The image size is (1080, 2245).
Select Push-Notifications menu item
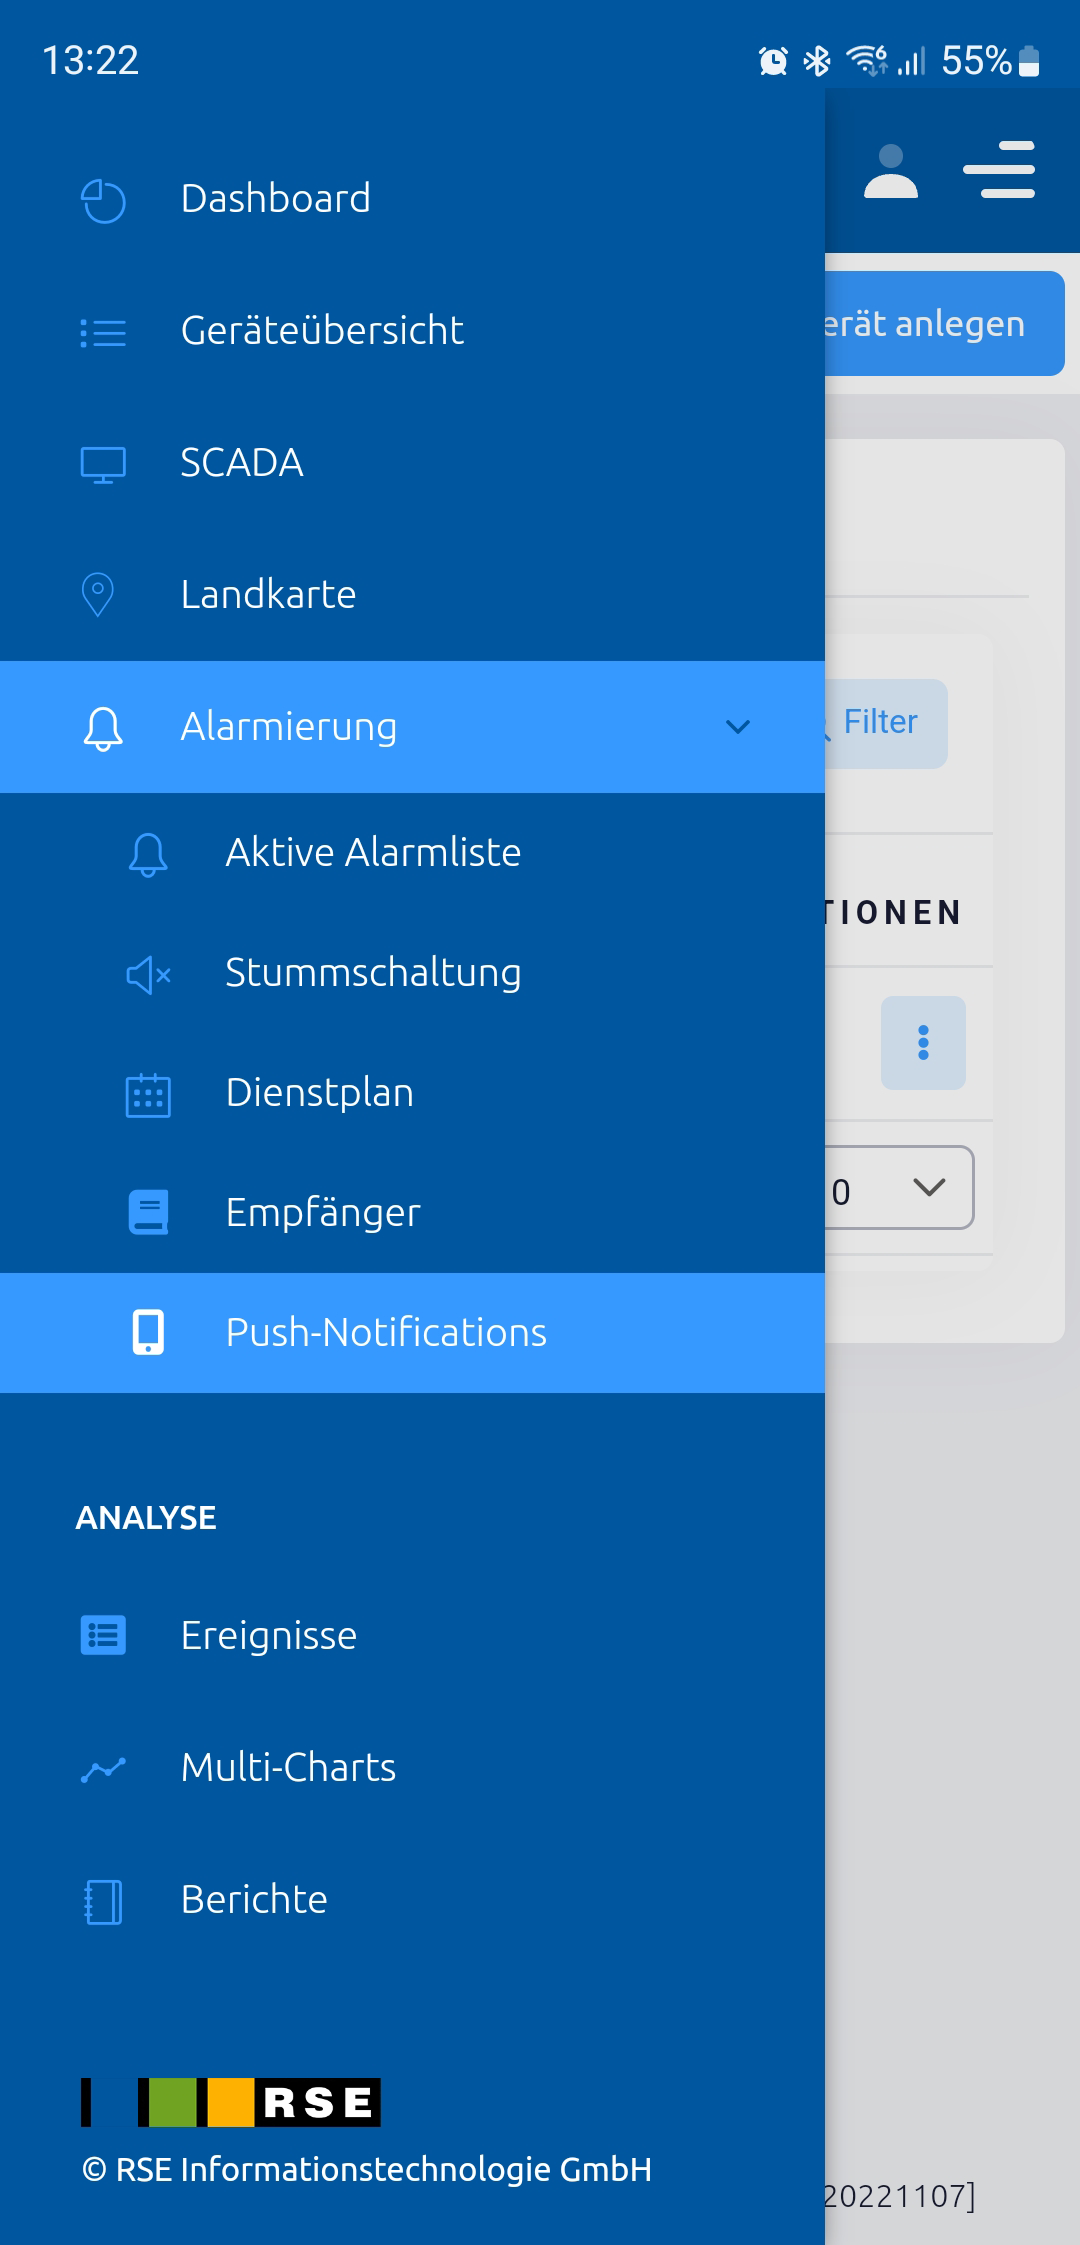[412, 1333]
